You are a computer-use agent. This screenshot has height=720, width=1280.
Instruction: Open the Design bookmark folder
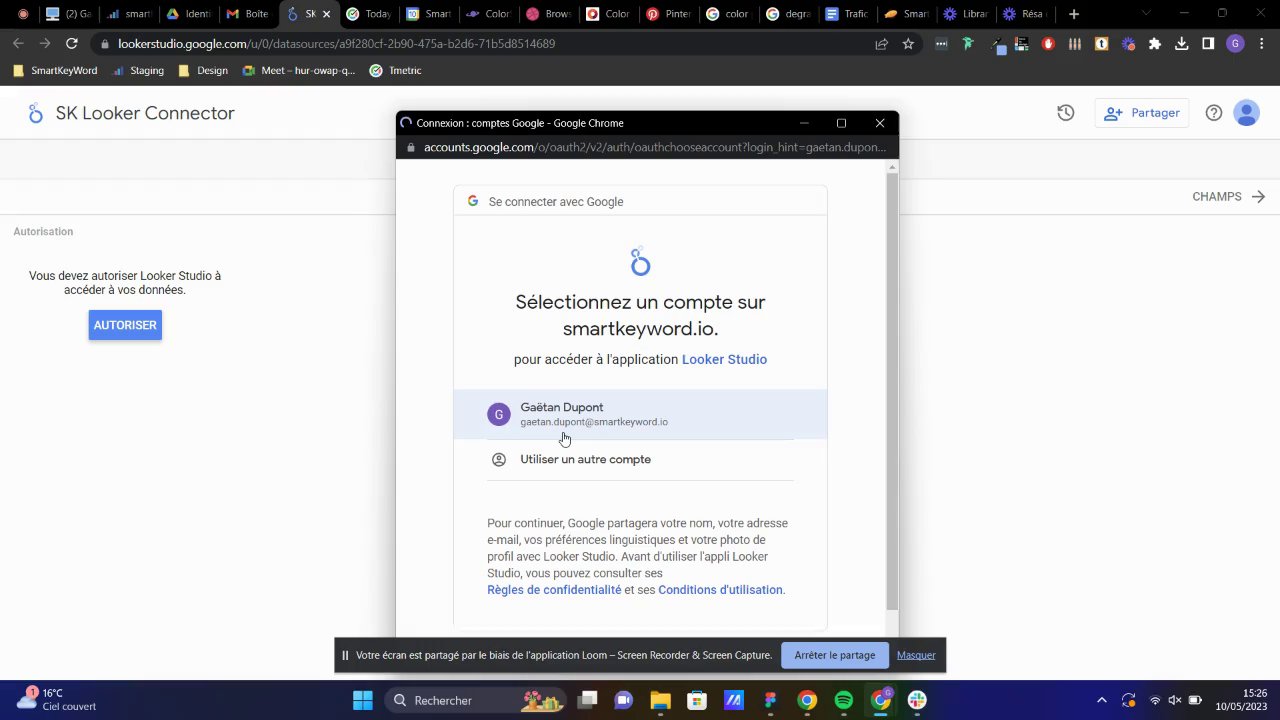click(x=203, y=71)
